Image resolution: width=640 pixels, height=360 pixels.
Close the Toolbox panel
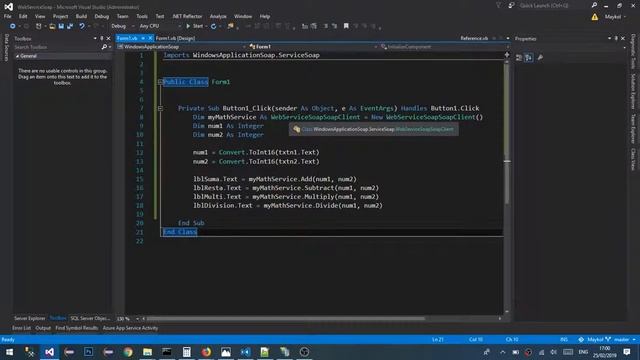(108, 38)
